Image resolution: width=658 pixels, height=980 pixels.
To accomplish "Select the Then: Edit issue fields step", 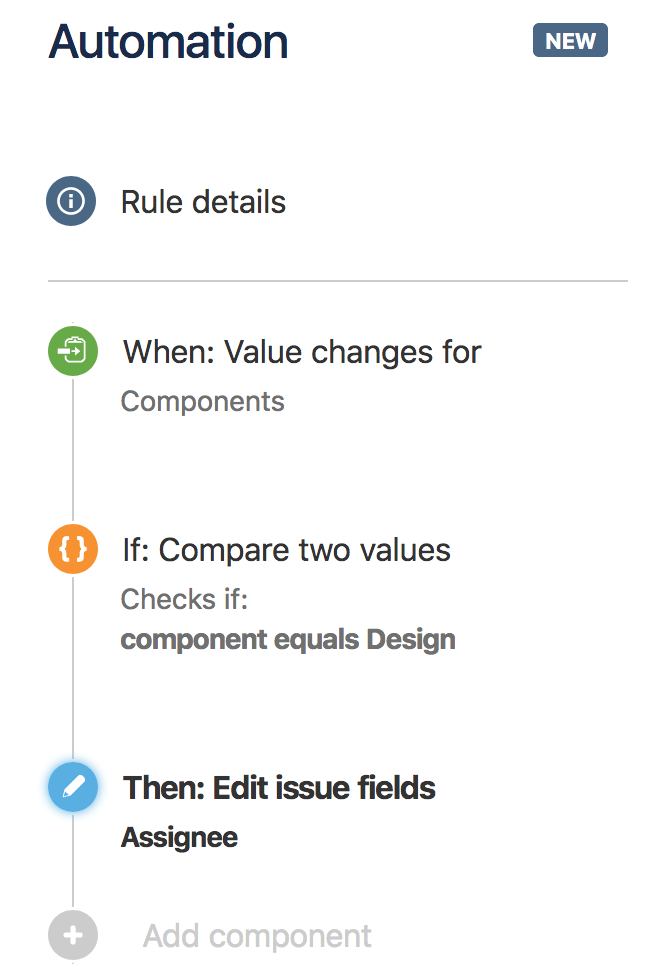I will [280, 787].
